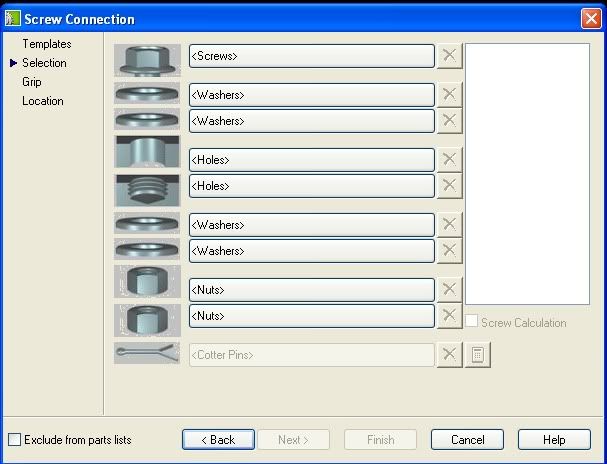Click the Finish button
Image resolution: width=607 pixels, height=464 pixels.
381,440
